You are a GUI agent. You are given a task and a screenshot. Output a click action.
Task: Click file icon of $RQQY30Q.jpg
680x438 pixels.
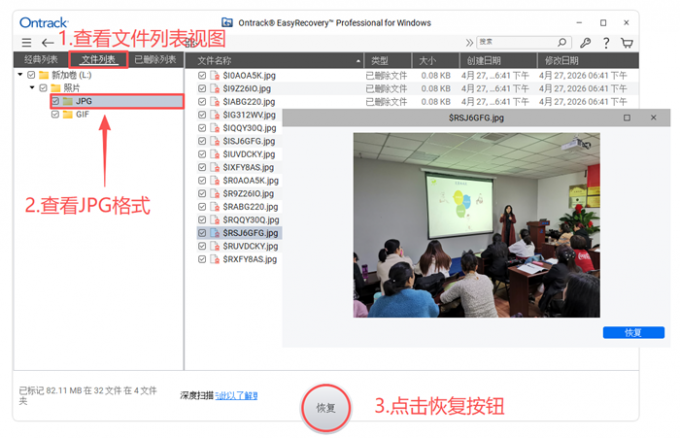[x=215, y=220]
